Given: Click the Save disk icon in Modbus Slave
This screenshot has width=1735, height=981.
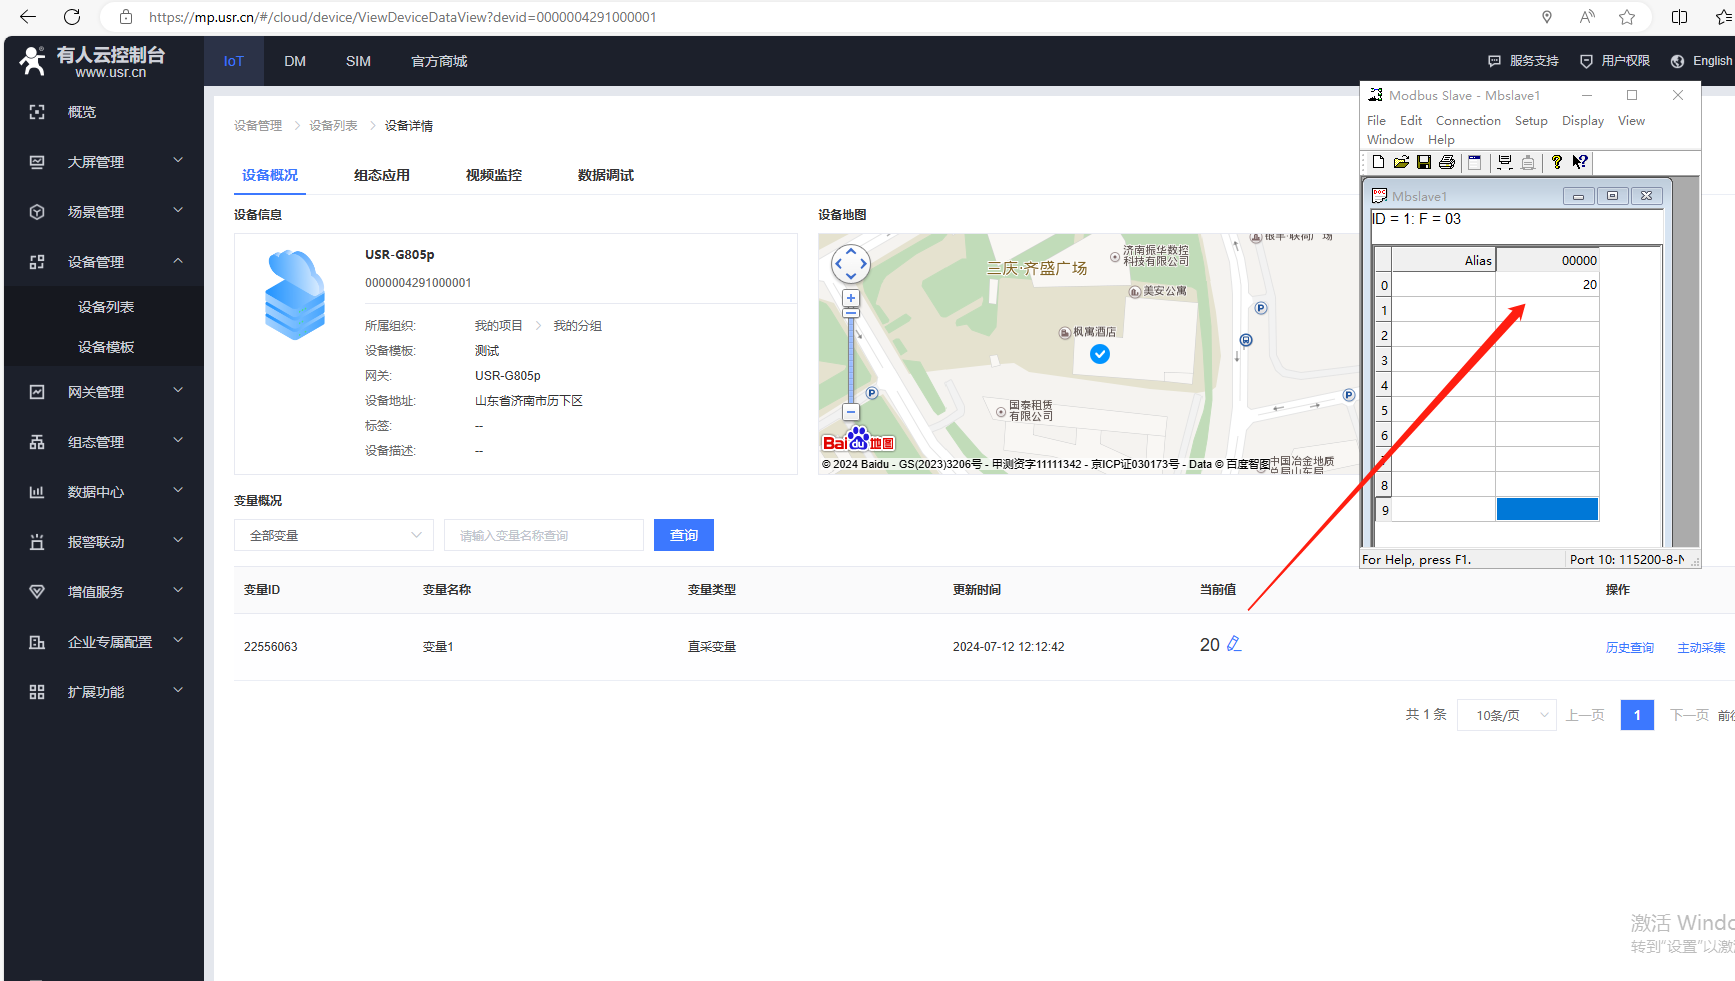Looking at the screenshot, I should (x=1423, y=162).
